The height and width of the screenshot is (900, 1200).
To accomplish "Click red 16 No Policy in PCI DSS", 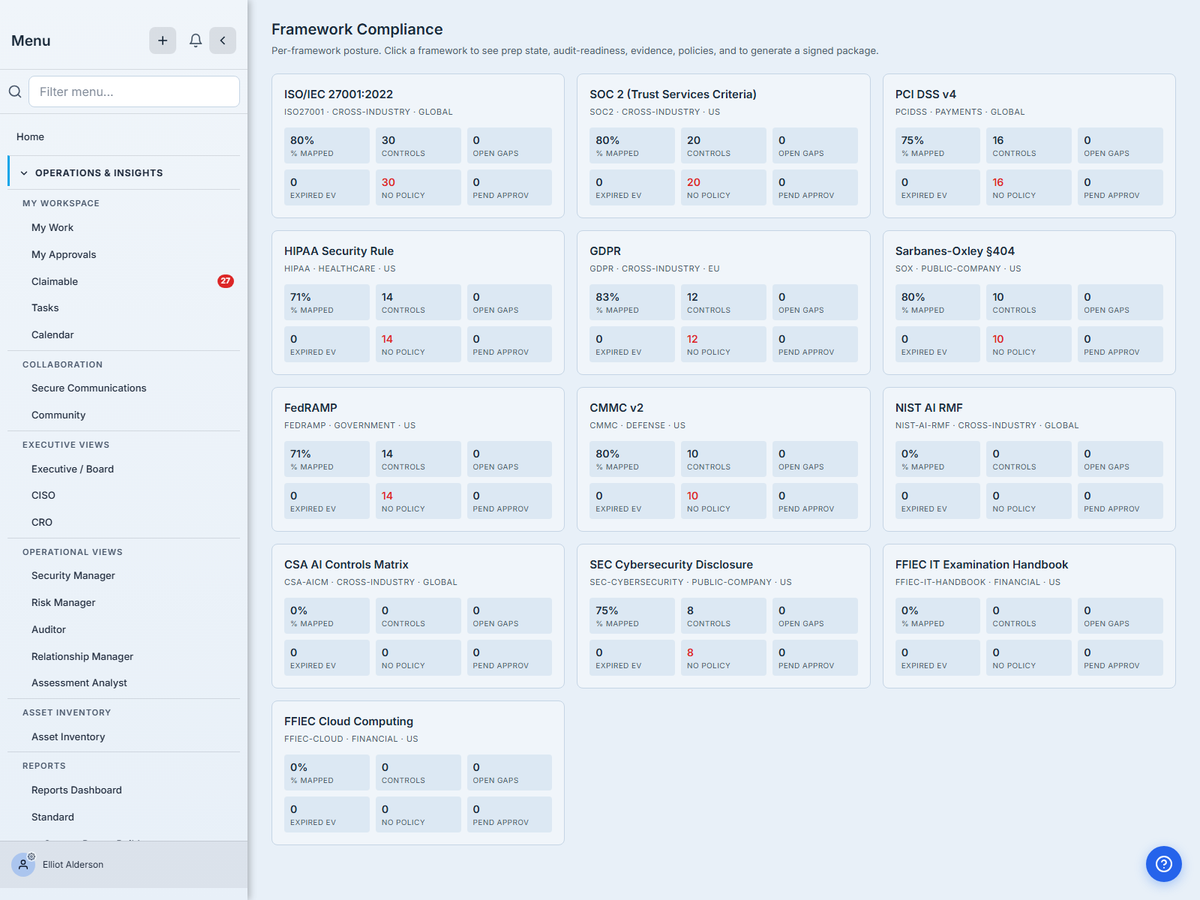I will [1029, 187].
